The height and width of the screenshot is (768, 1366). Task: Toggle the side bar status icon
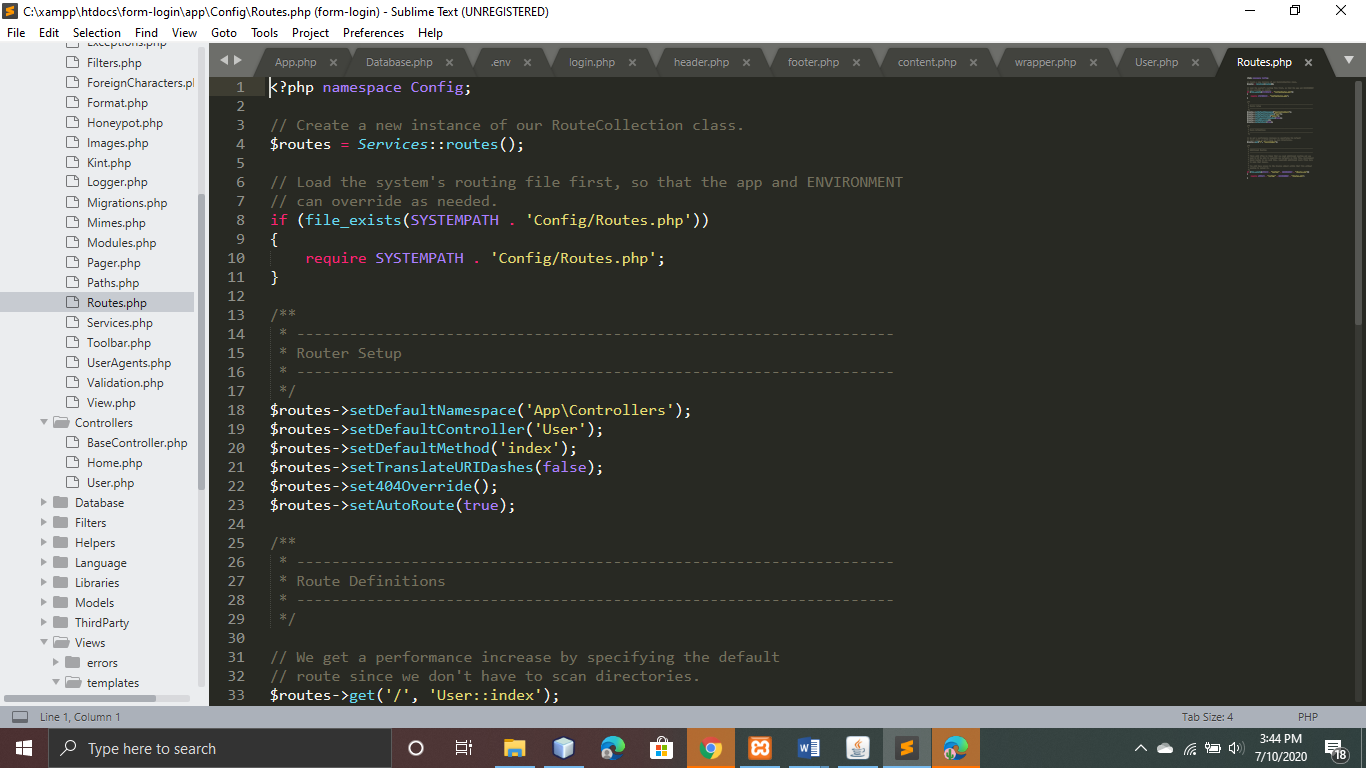tap(20, 717)
